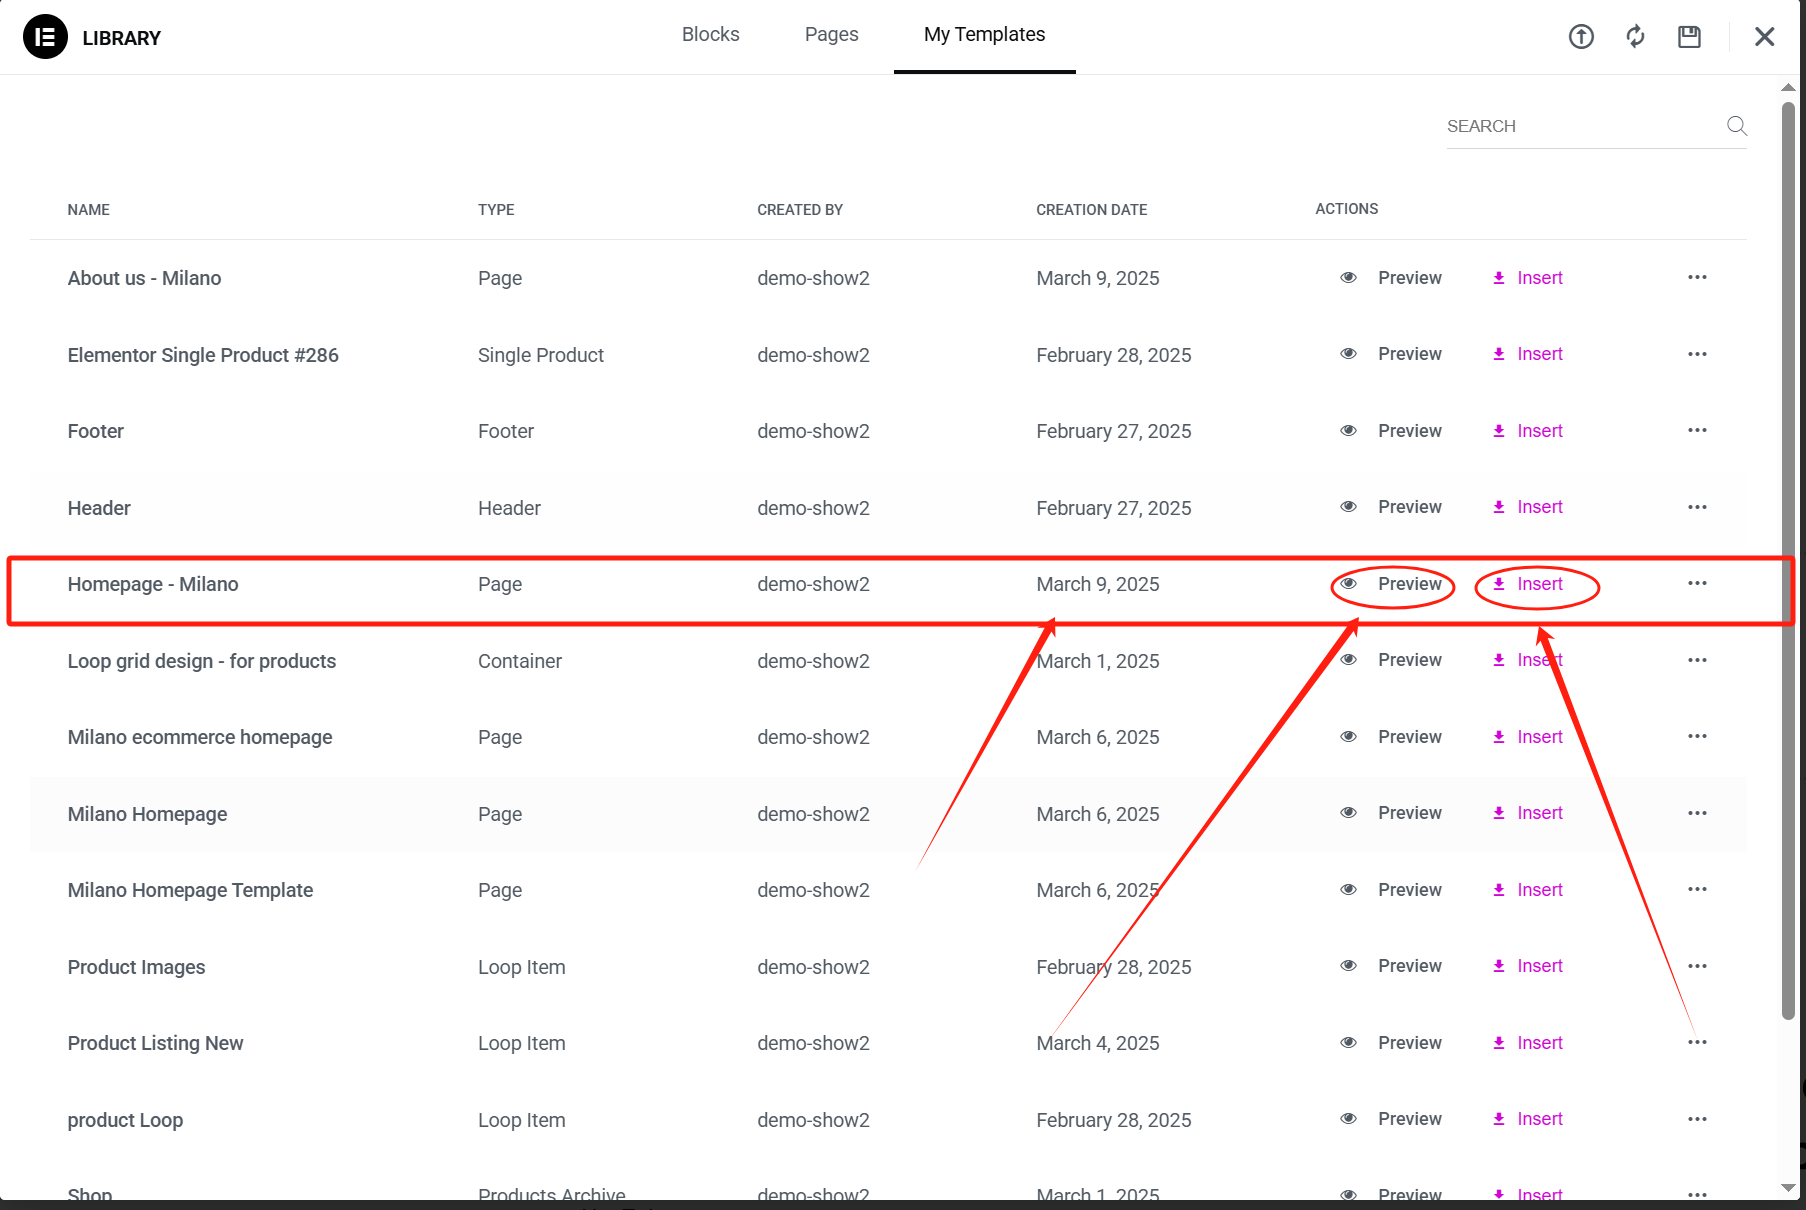Insert the Homepage - Milano template
The image size is (1806, 1210).
1538,584
